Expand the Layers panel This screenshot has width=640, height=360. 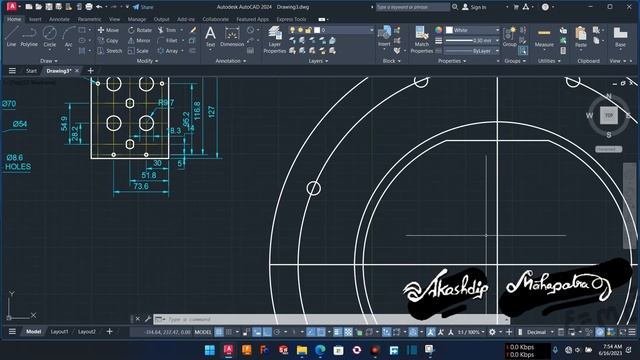318,61
